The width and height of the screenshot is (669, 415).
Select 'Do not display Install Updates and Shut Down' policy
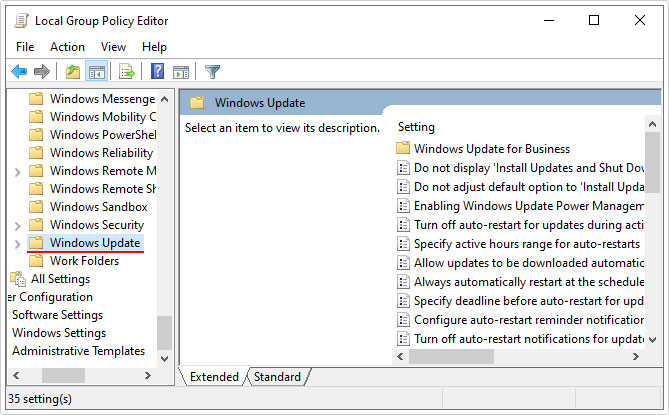[529, 168]
